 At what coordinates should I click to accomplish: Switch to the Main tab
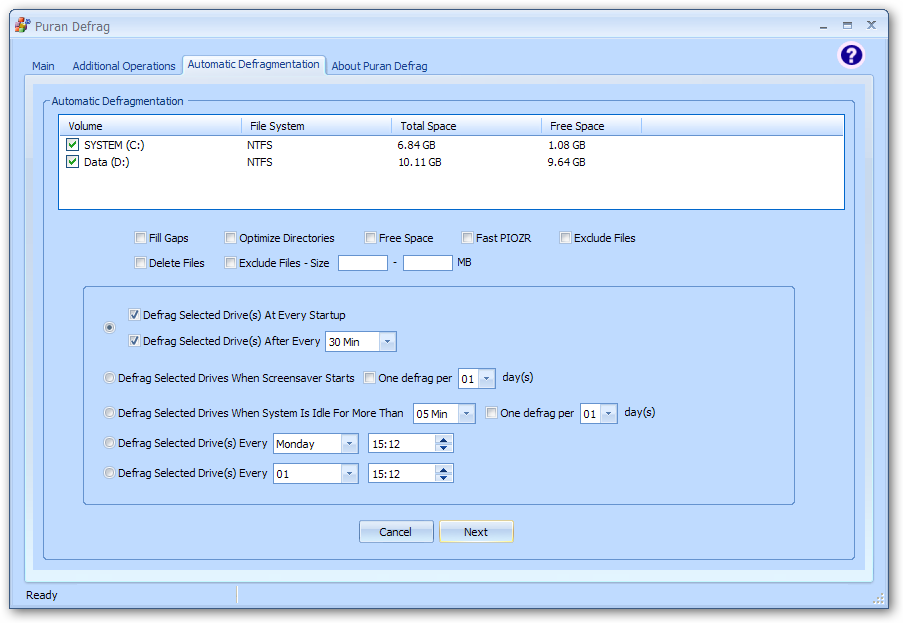pos(43,66)
